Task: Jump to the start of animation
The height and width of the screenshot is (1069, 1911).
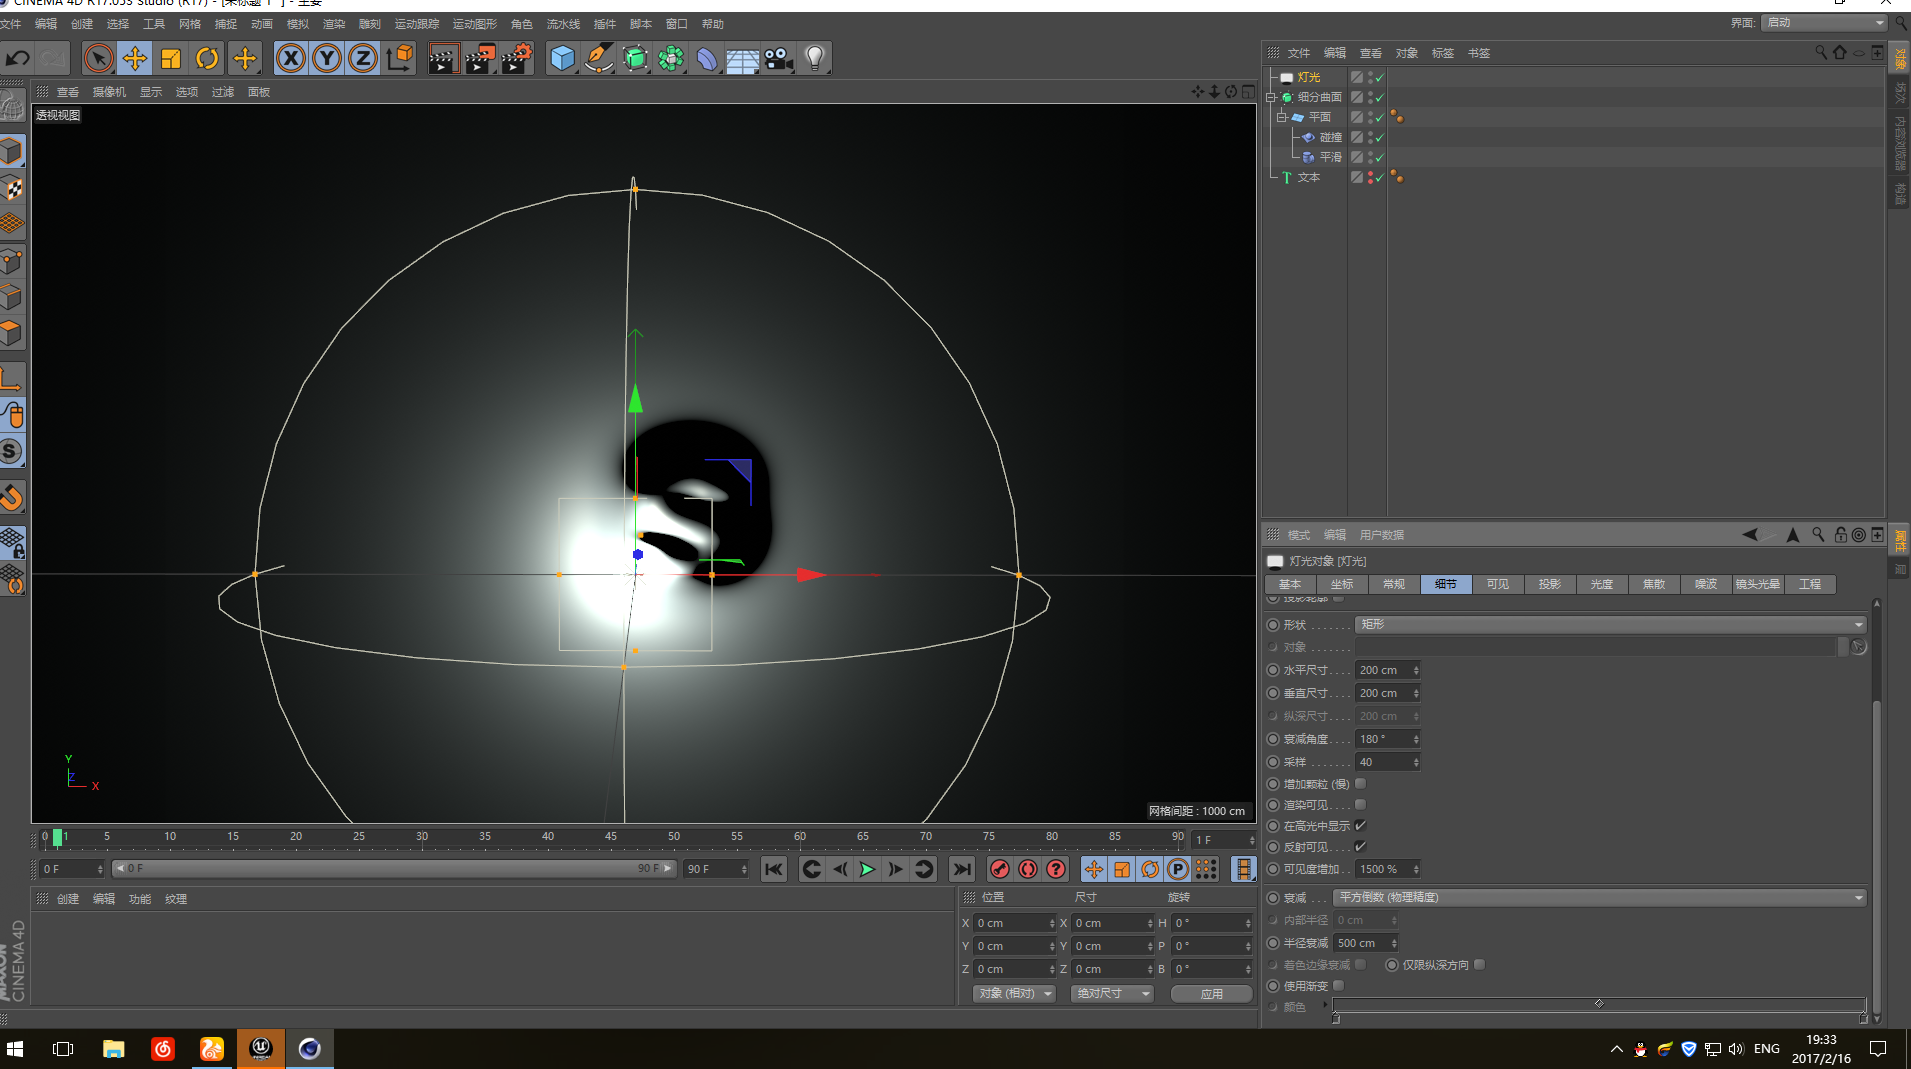Action: pyautogui.click(x=774, y=869)
